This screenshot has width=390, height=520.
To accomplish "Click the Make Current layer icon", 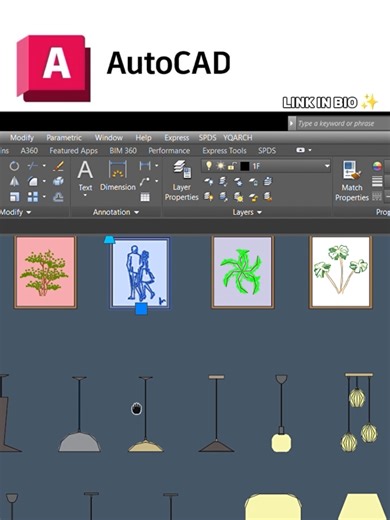I will click(x=268, y=182).
